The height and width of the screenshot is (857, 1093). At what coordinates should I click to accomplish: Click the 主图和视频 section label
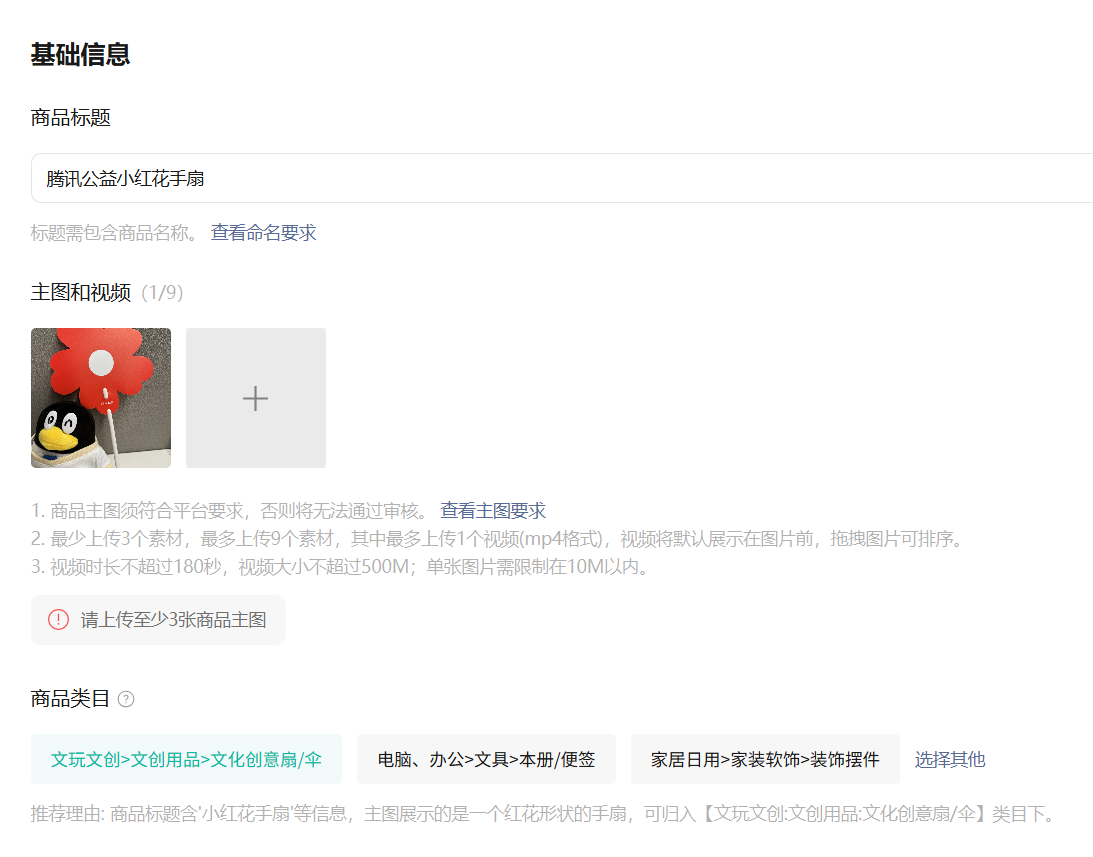click(x=81, y=293)
